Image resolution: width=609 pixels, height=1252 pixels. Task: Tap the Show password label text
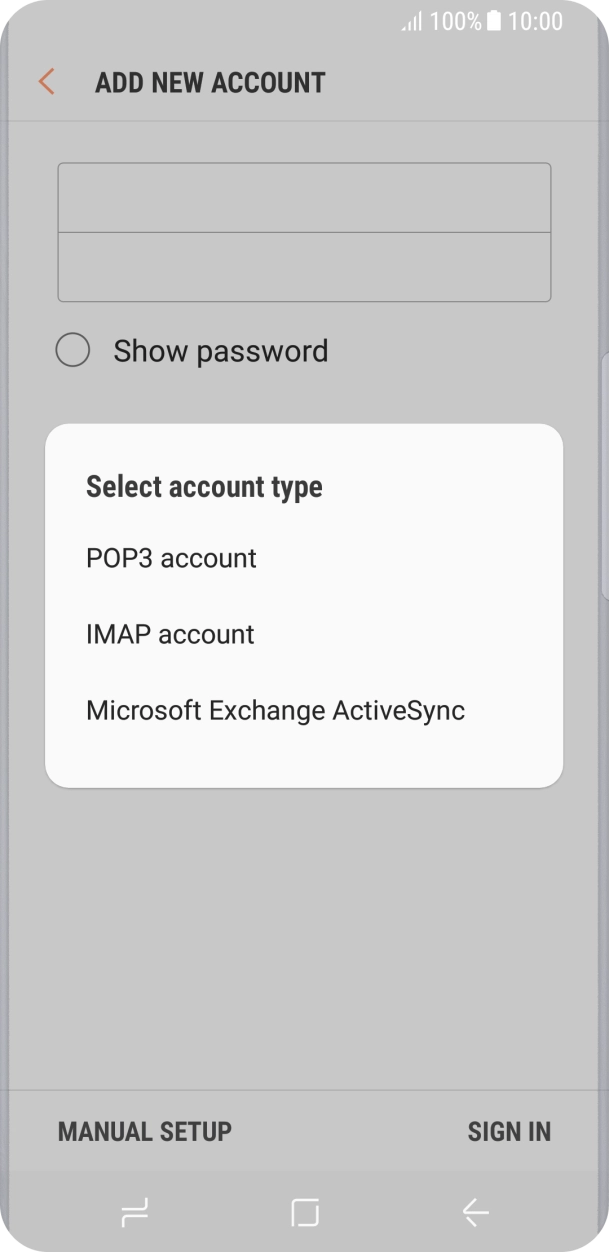point(219,351)
